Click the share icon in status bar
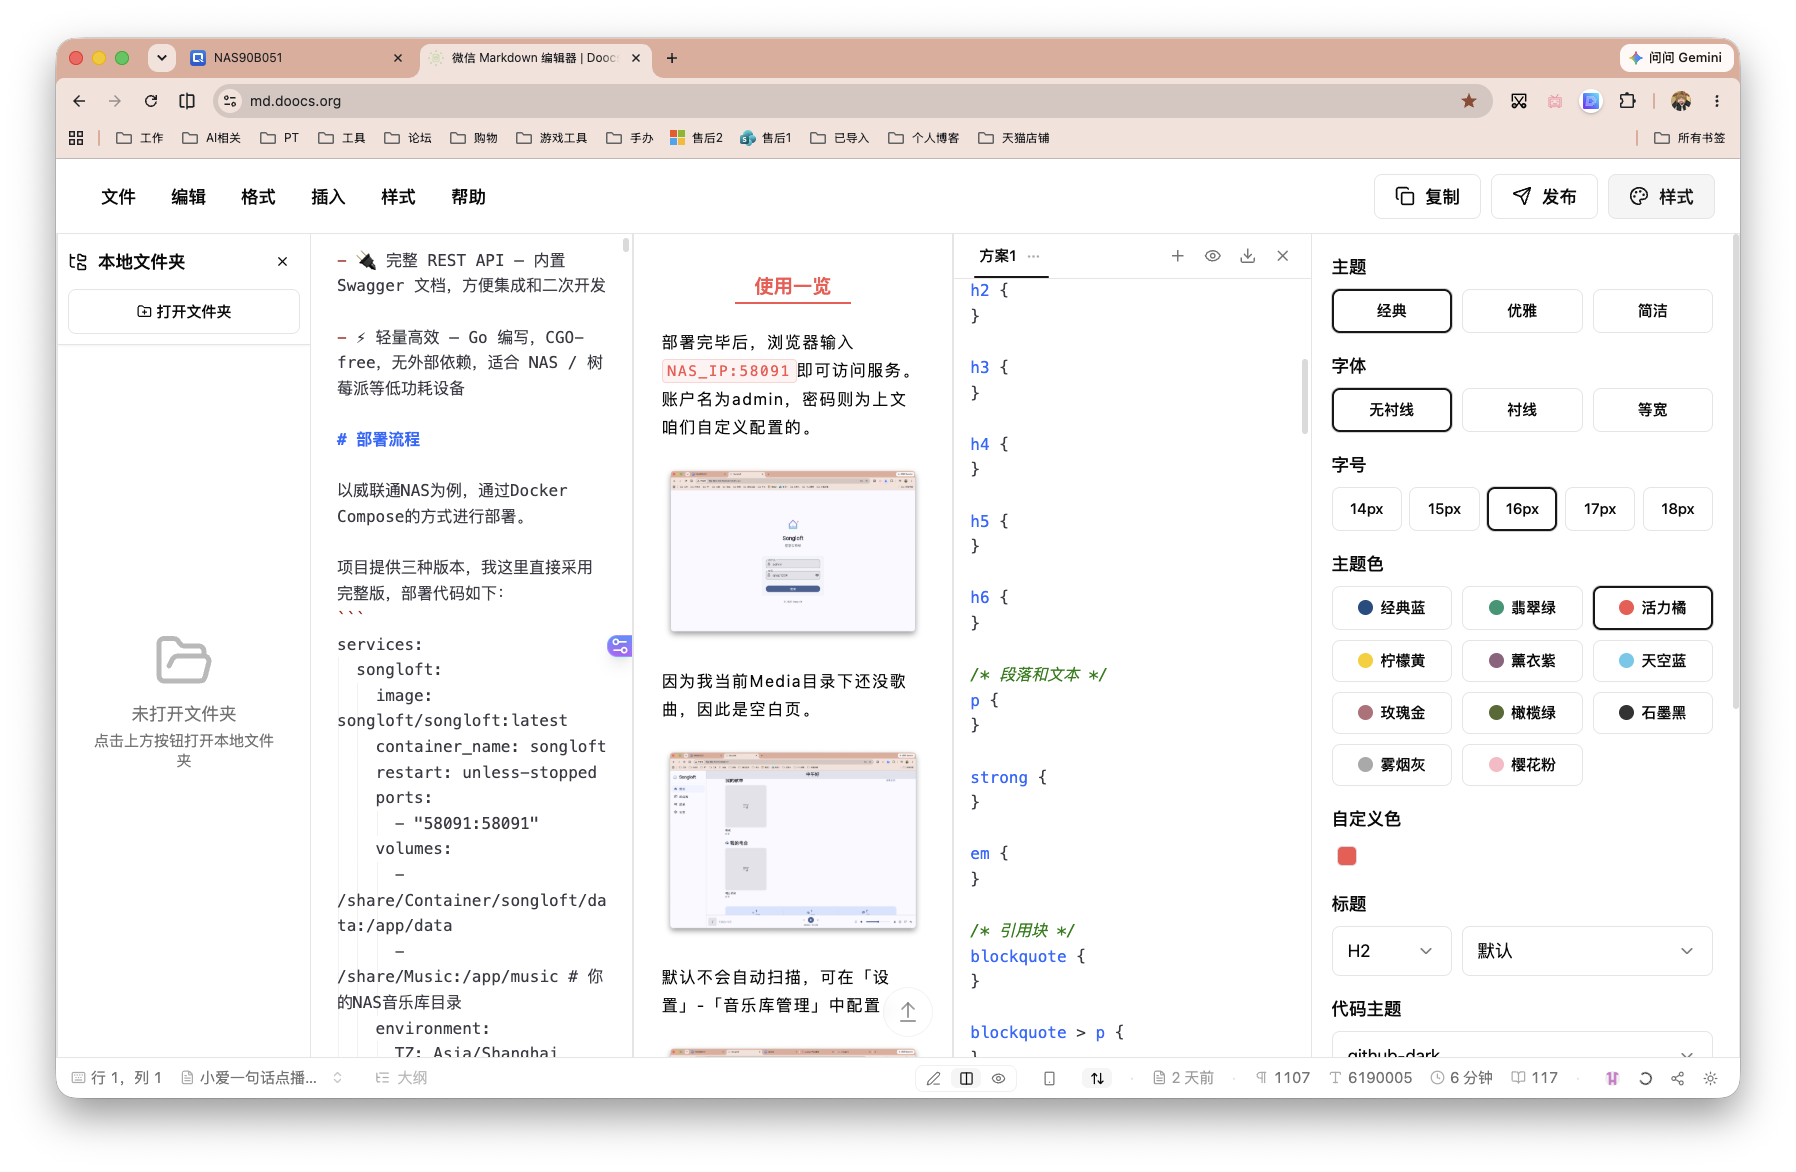The width and height of the screenshot is (1796, 1172). (1678, 1078)
